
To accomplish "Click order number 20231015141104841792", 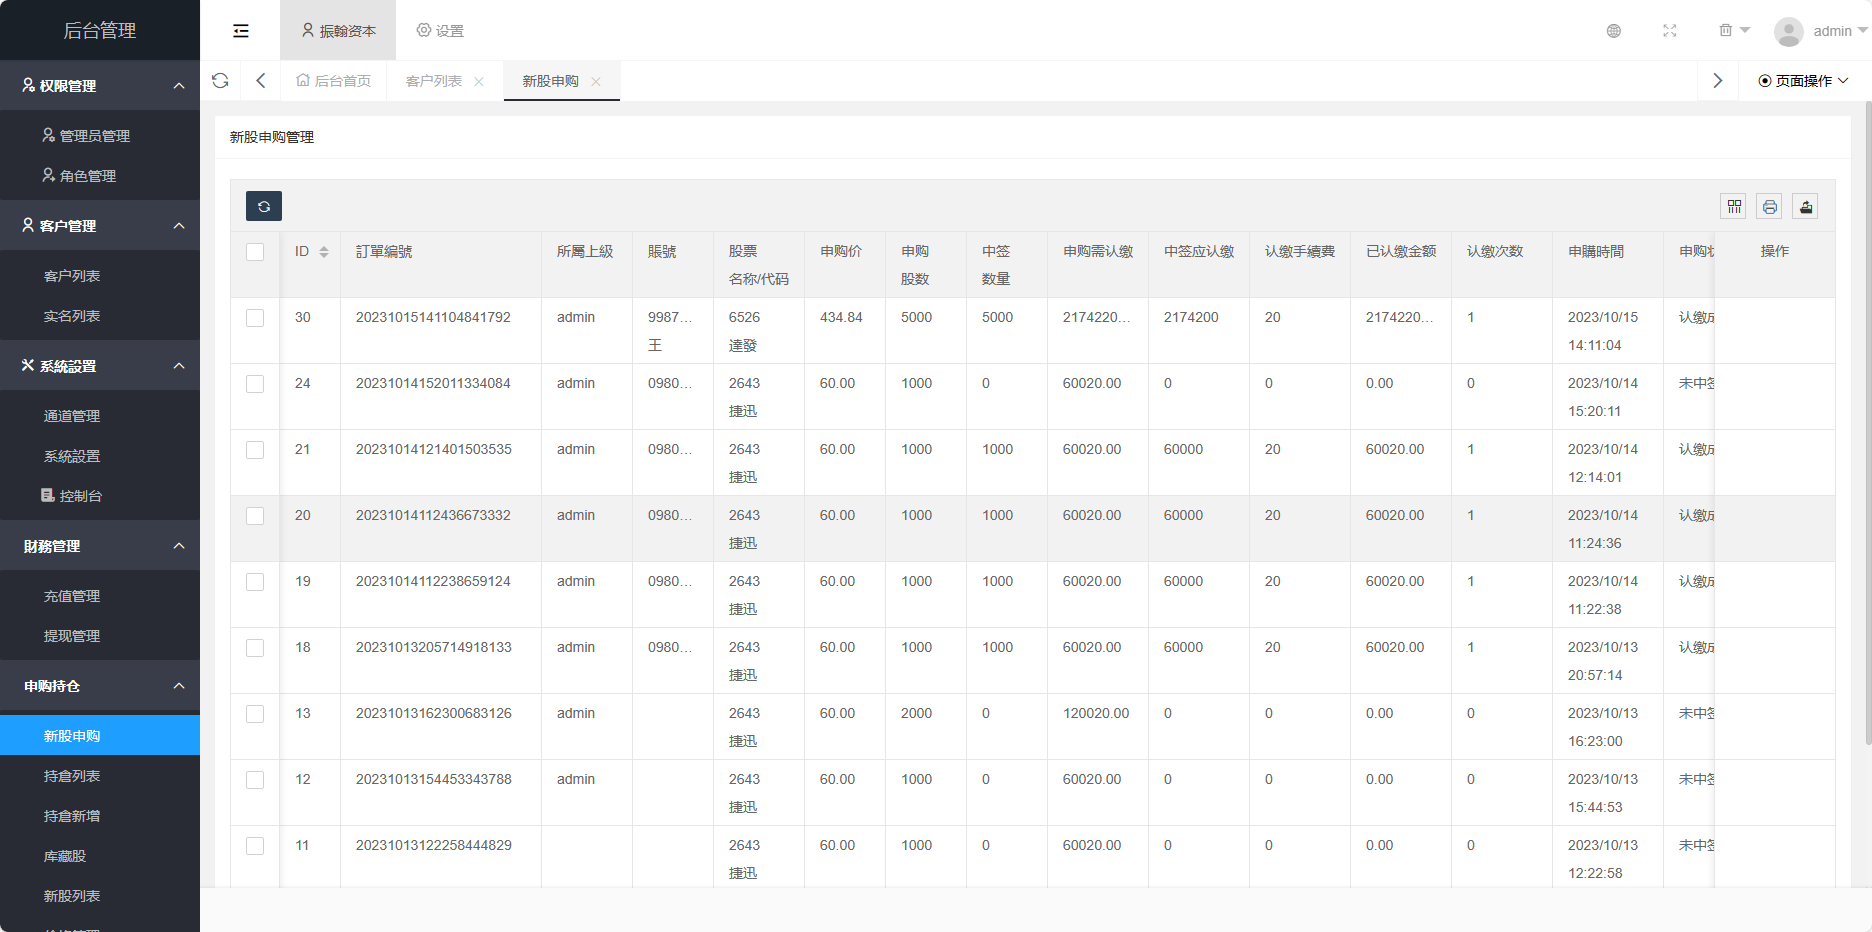I will tap(433, 317).
